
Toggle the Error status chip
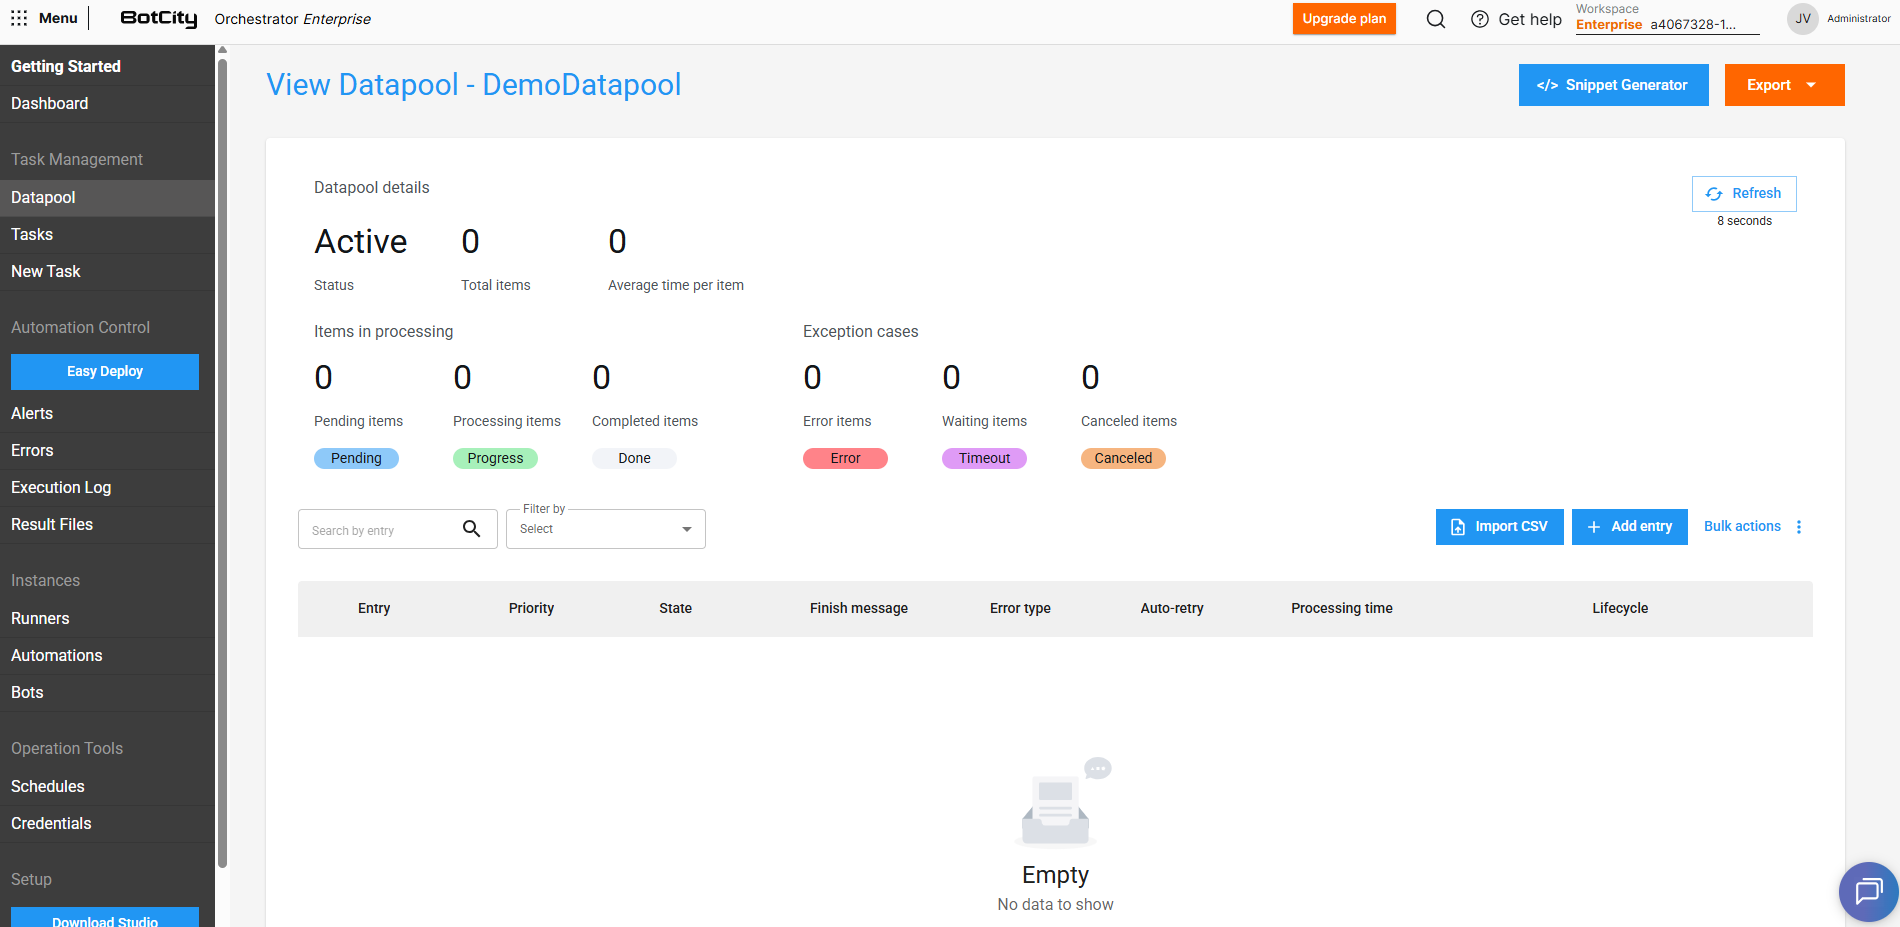[x=845, y=458]
